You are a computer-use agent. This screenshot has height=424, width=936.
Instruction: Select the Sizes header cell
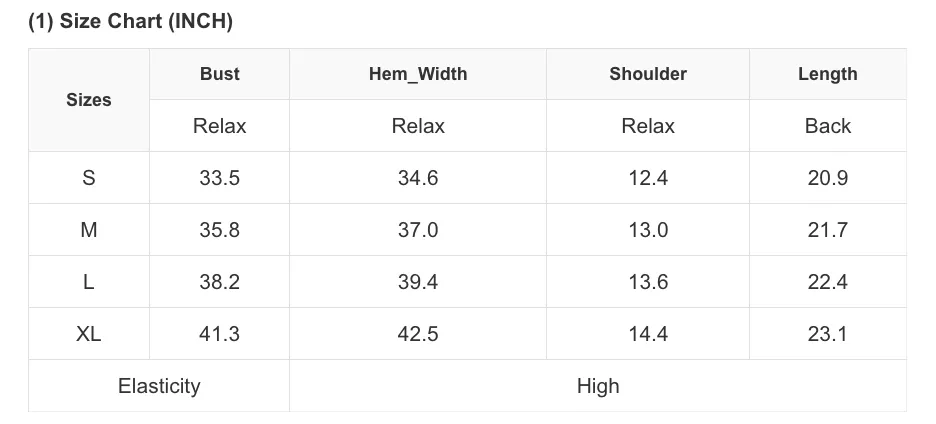pos(89,100)
